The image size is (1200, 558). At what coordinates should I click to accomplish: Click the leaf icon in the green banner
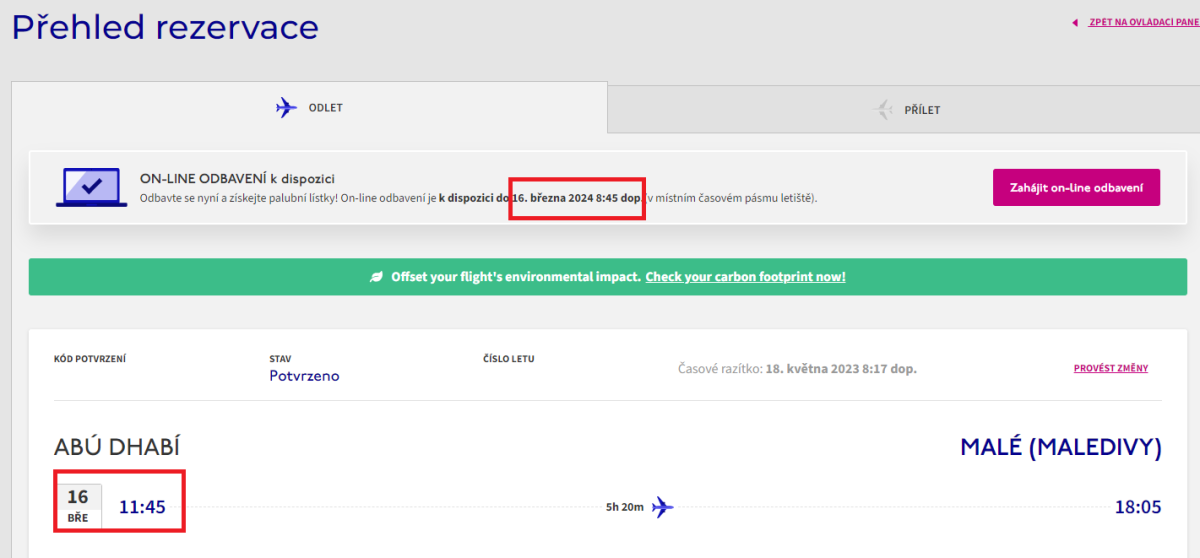[x=376, y=277]
